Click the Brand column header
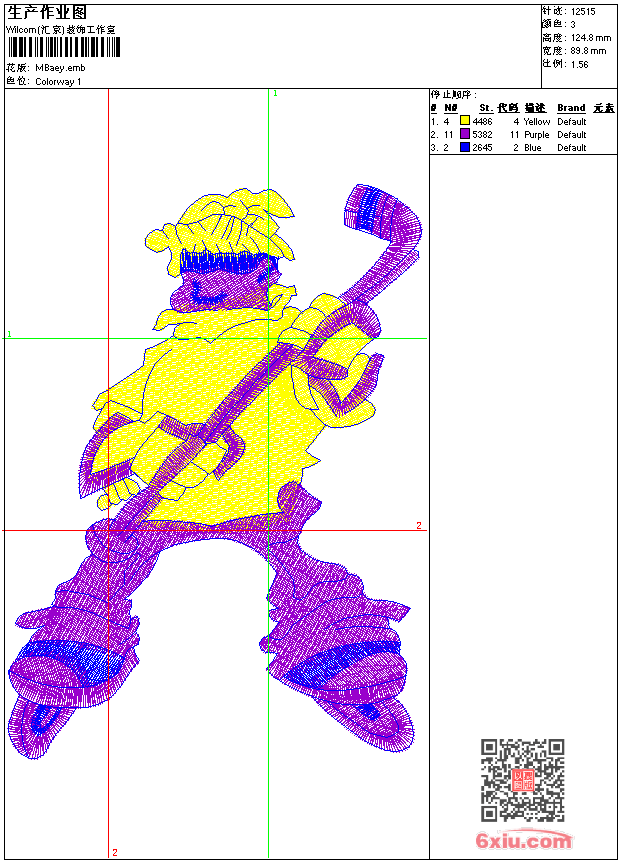 [x=571, y=108]
